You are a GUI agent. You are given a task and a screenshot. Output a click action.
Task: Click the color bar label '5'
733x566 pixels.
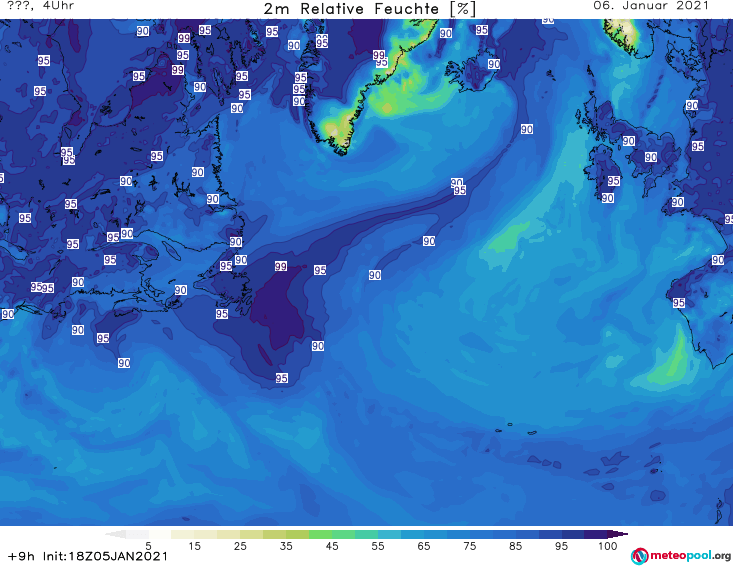[148, 546]
